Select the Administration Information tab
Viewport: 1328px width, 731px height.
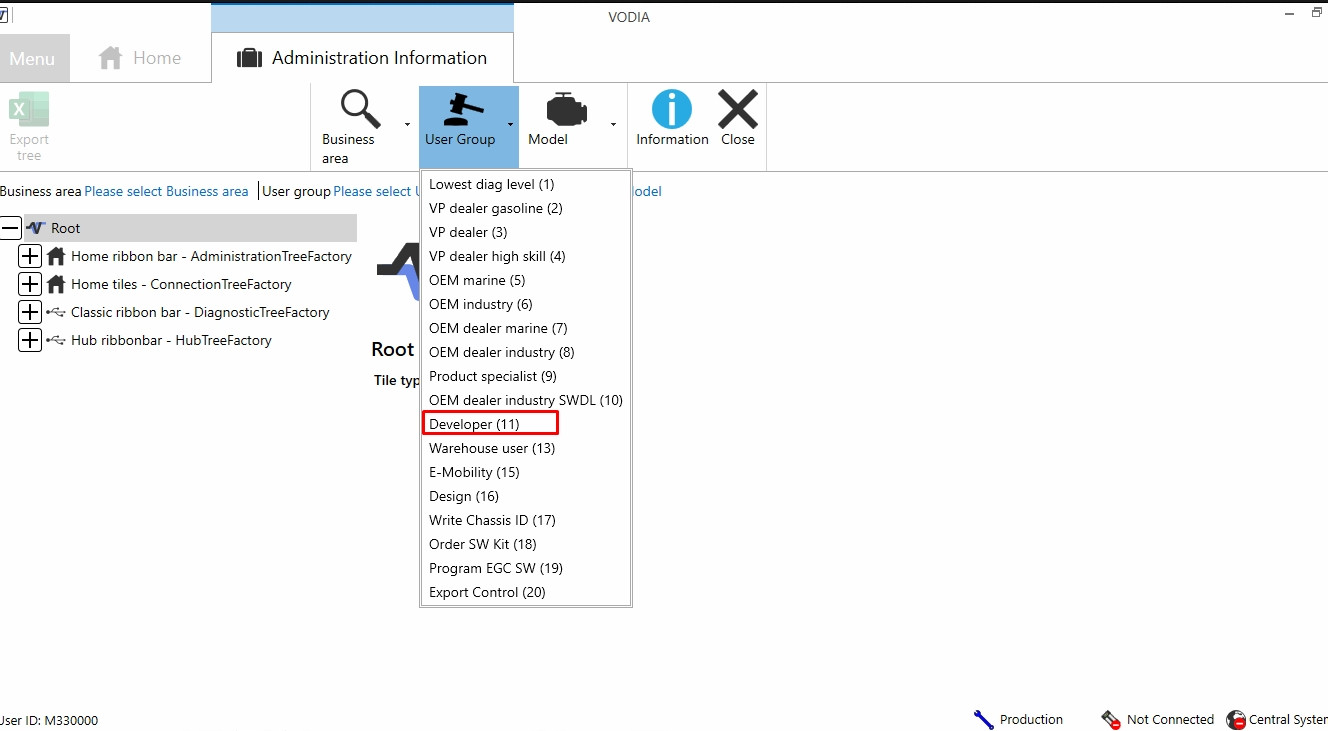(x=362, y=58)
